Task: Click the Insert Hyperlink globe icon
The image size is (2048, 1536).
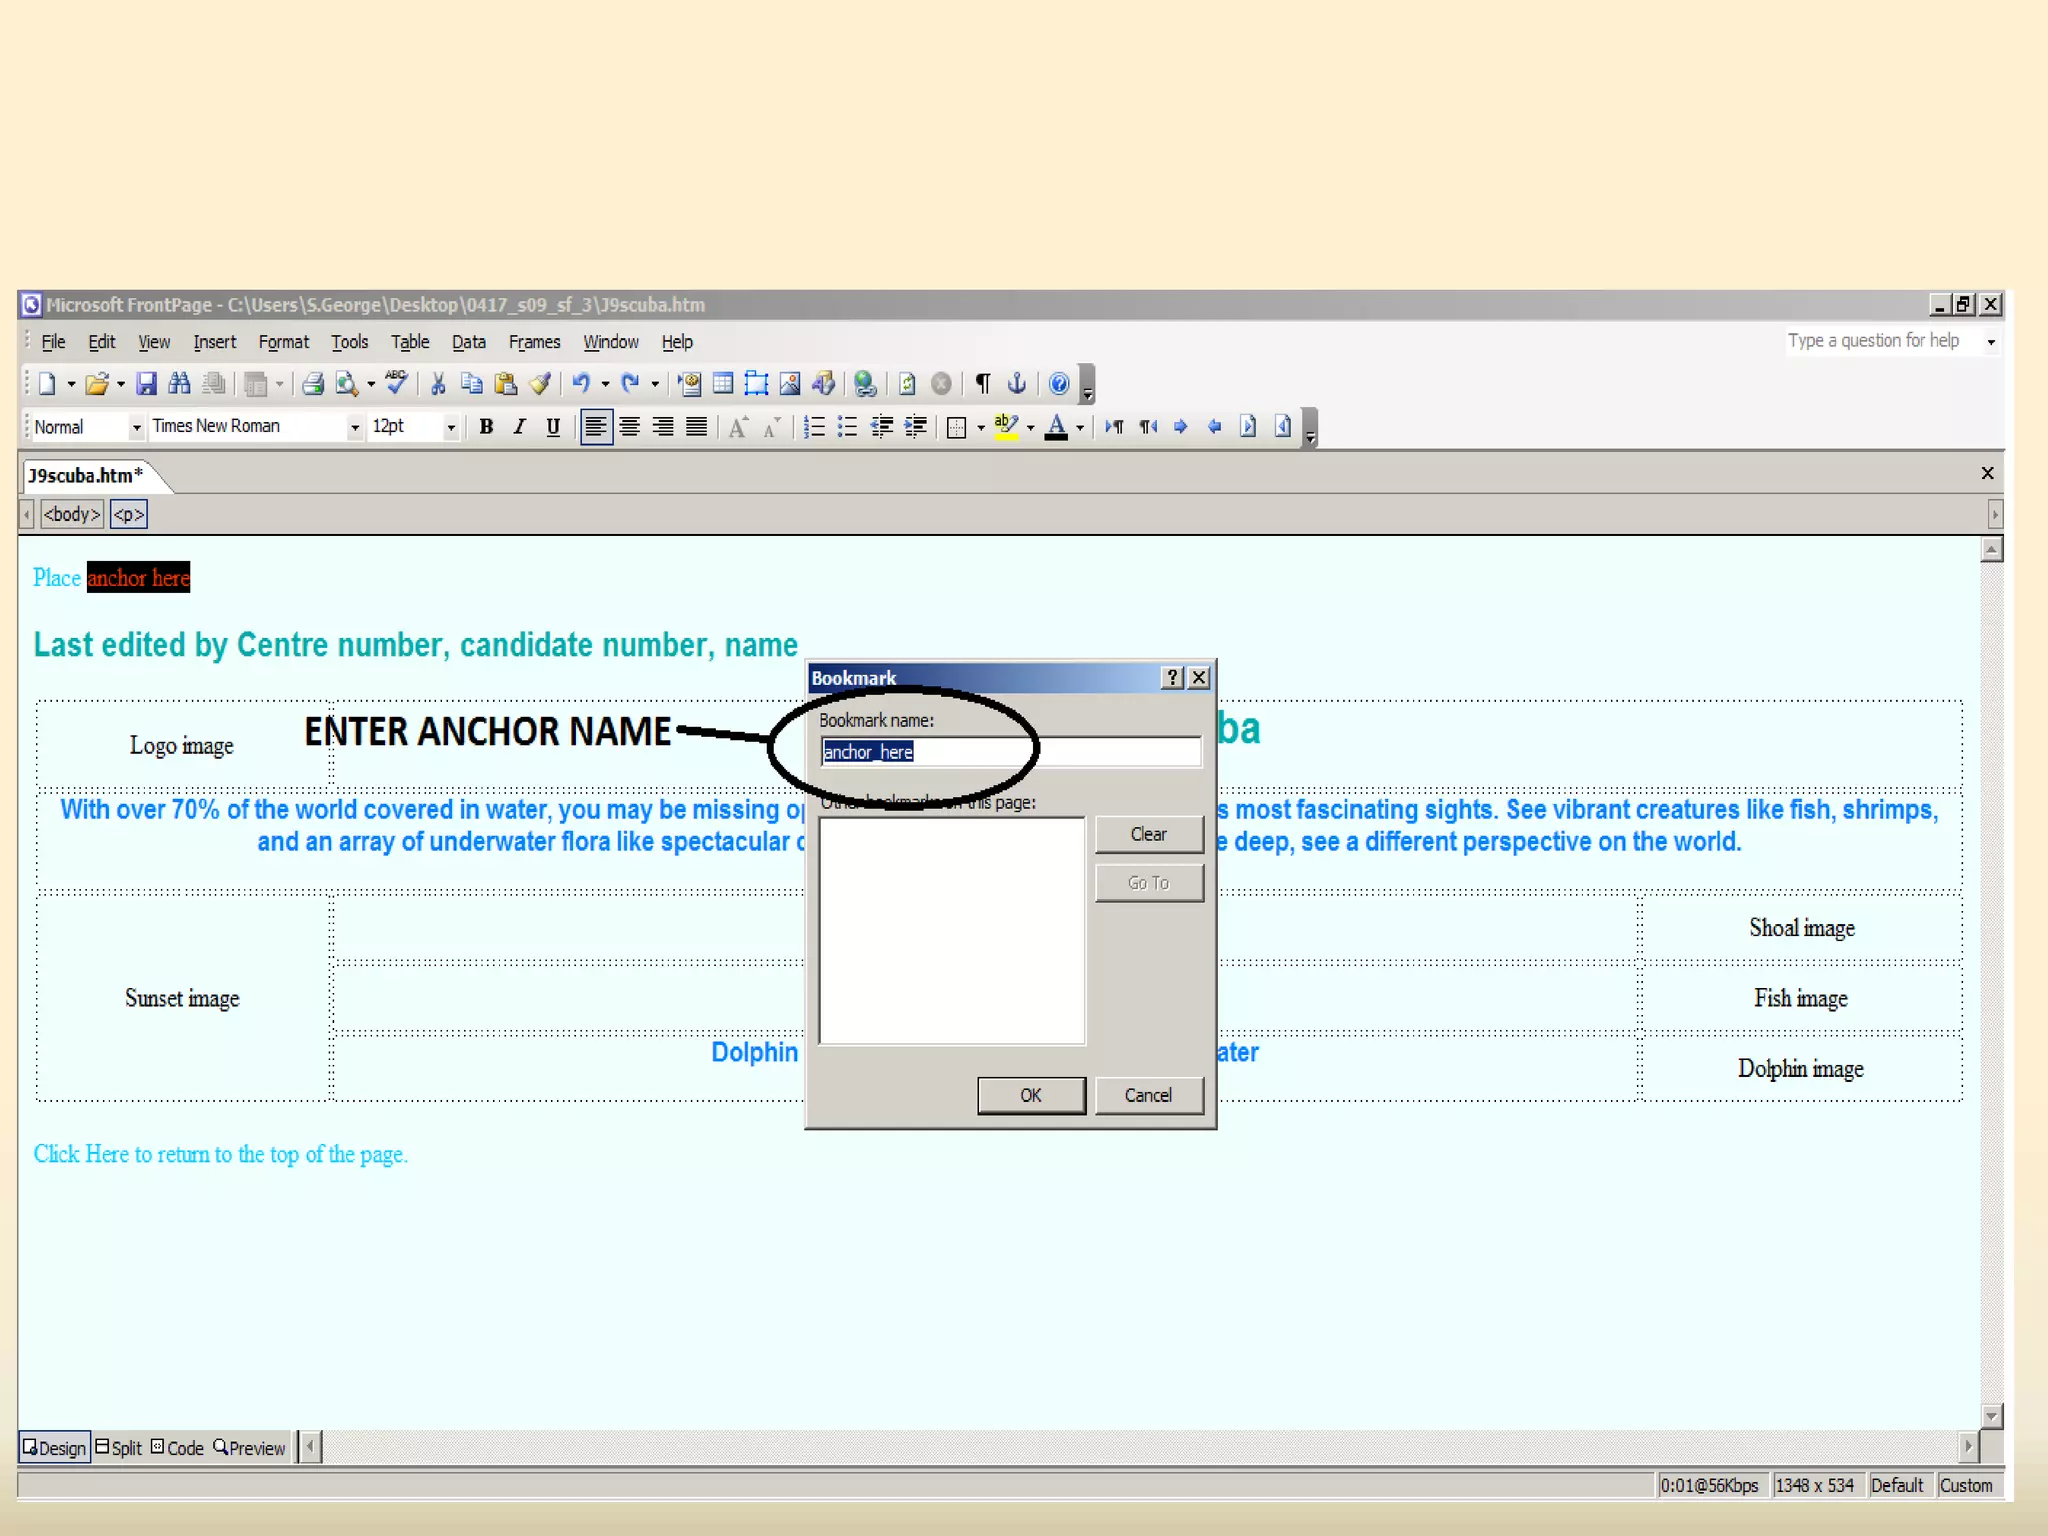Action: (x=865, y=384)
